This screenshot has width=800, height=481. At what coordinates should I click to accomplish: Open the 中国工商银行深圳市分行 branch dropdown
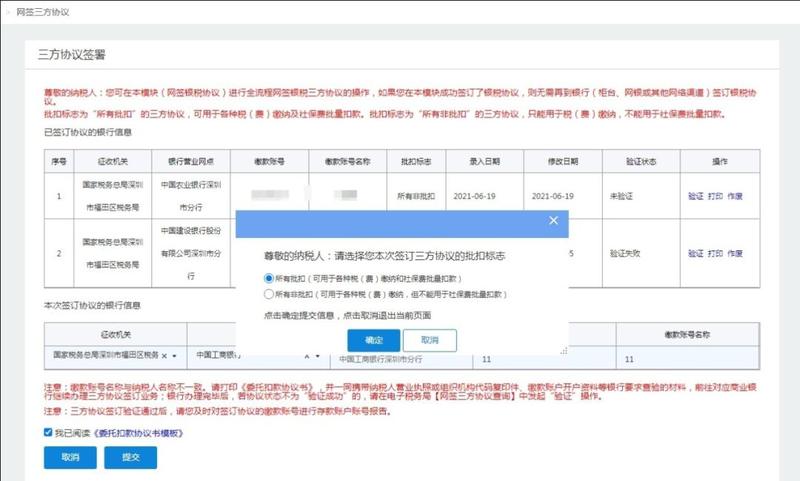click(400, 358)
